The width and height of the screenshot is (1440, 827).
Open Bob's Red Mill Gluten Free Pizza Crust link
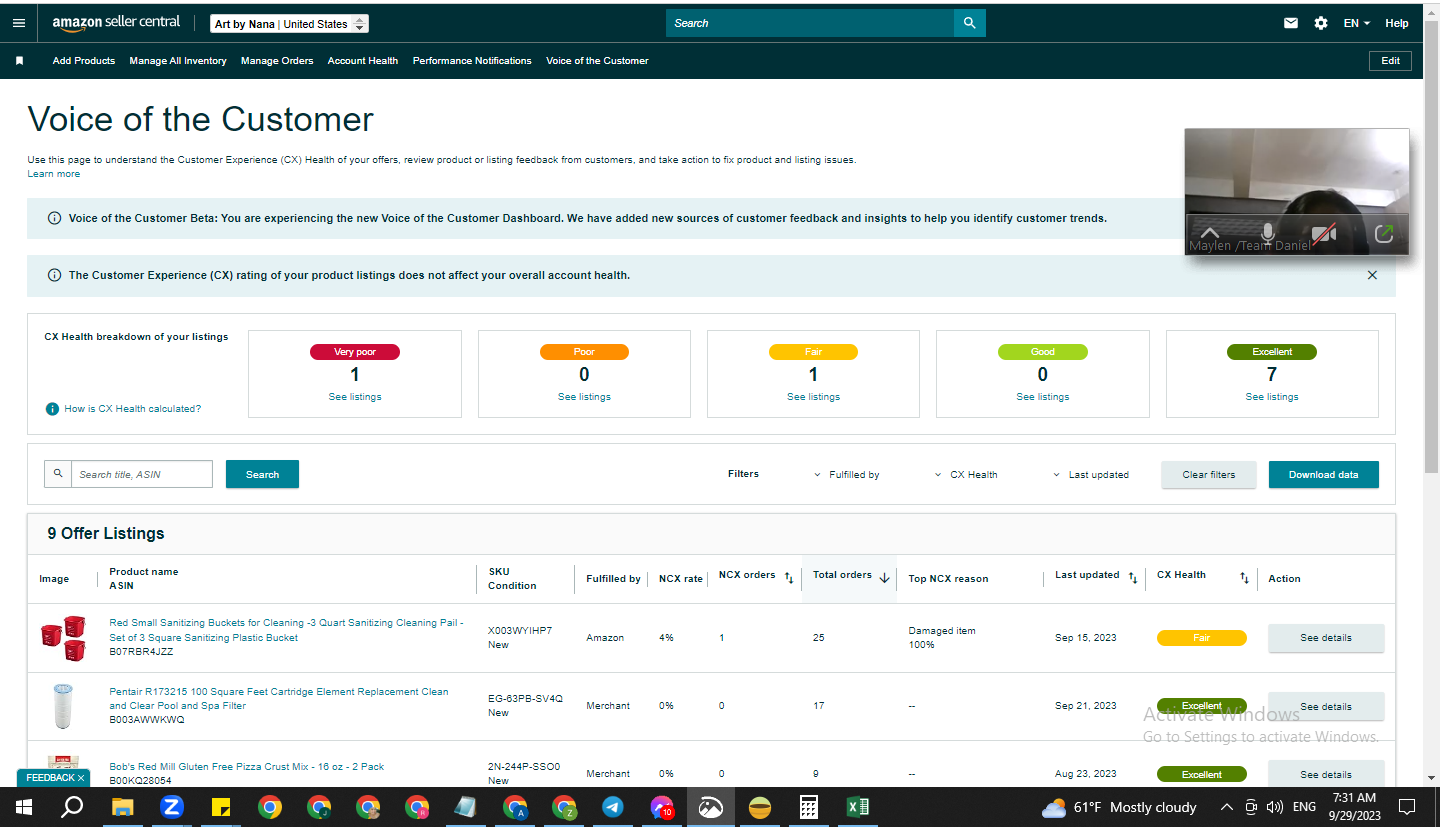click(x=247, y=767)
